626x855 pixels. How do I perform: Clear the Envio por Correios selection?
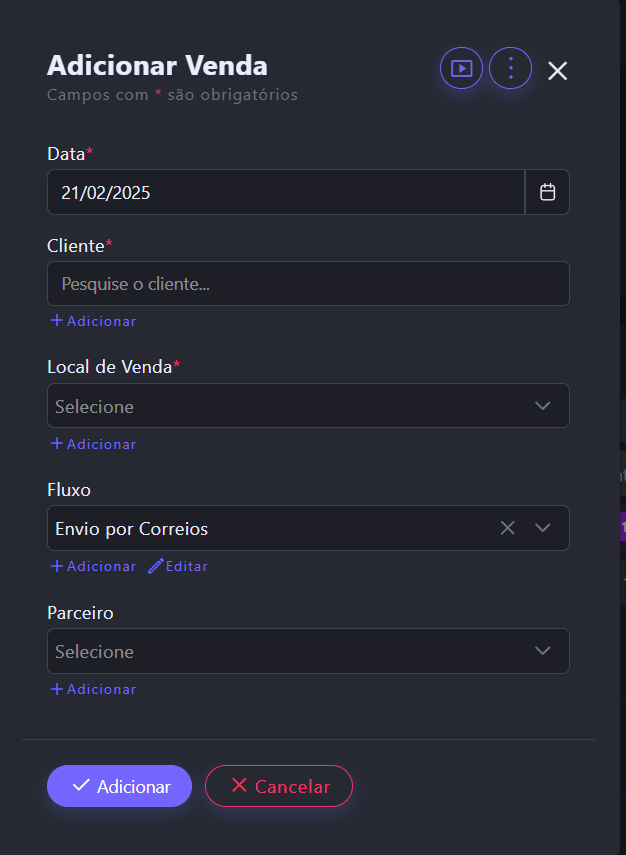tap(508, 528)
